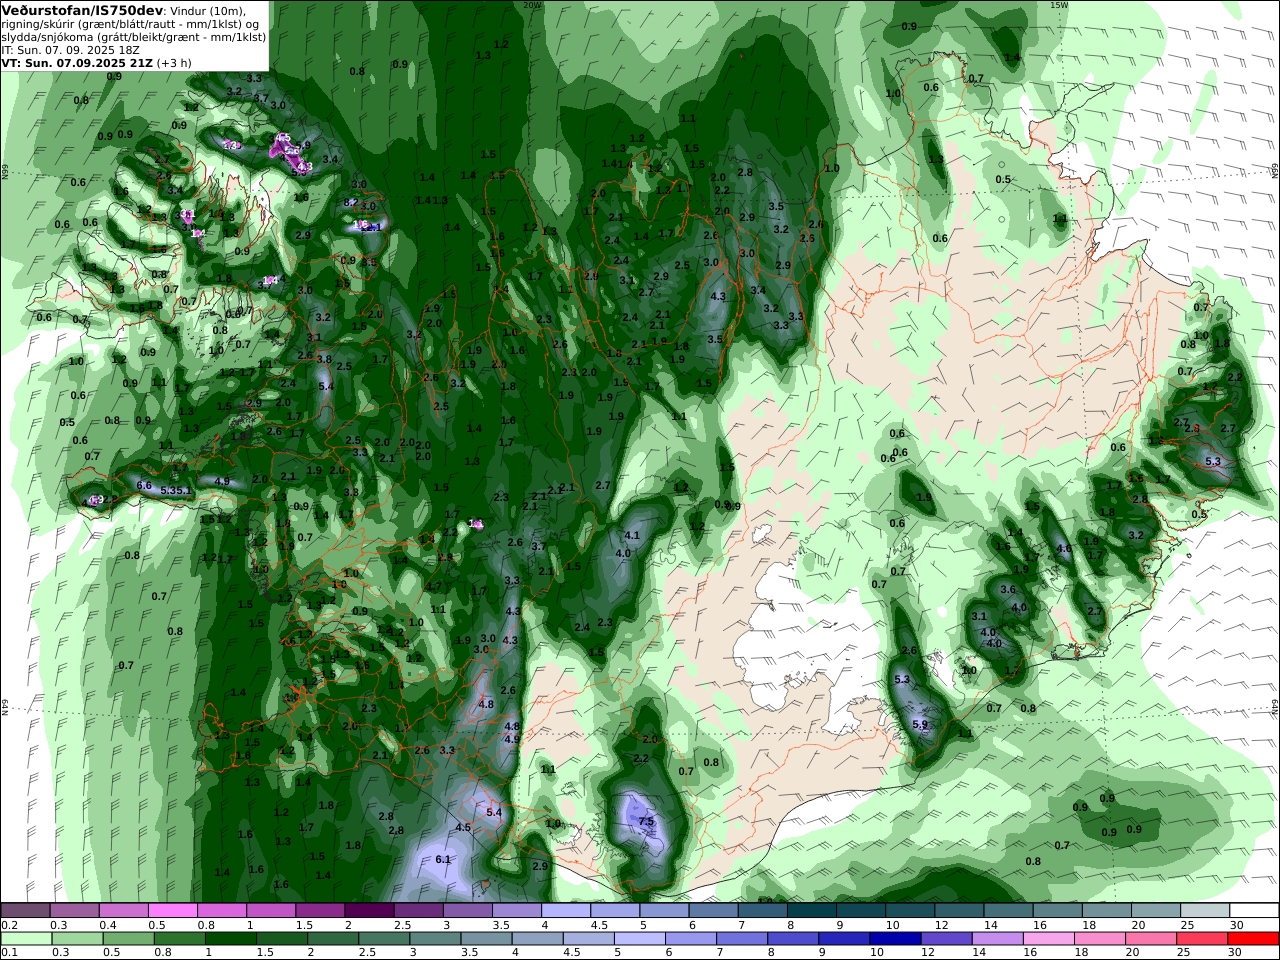Click the 0.8–1 green swatch in lower legend

(180, 939)
